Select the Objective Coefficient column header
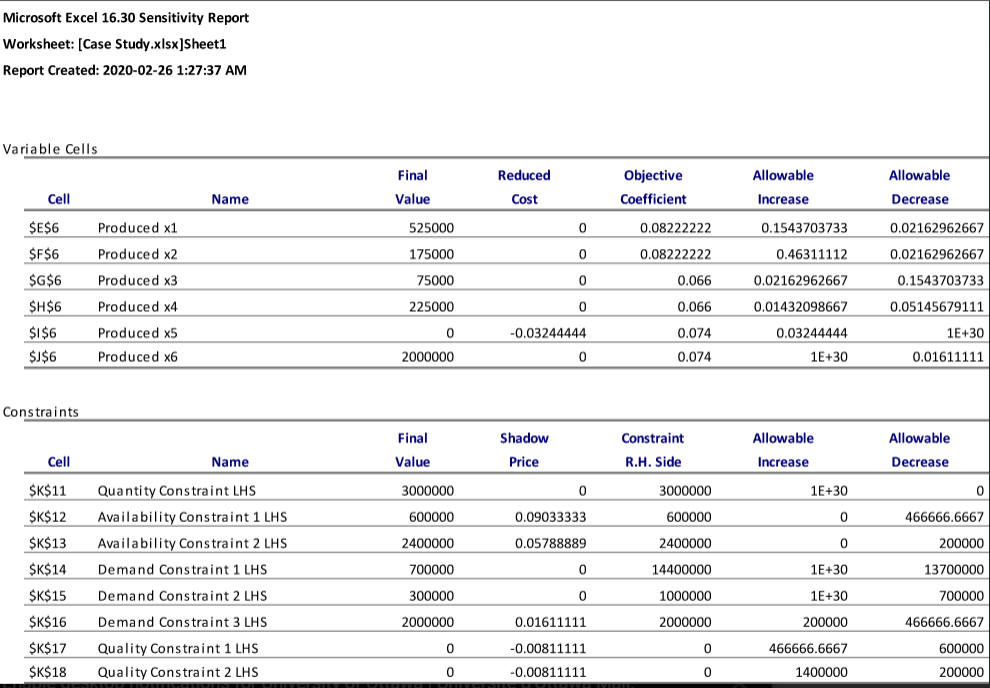990x688 pixels. [x=653, y=187]
